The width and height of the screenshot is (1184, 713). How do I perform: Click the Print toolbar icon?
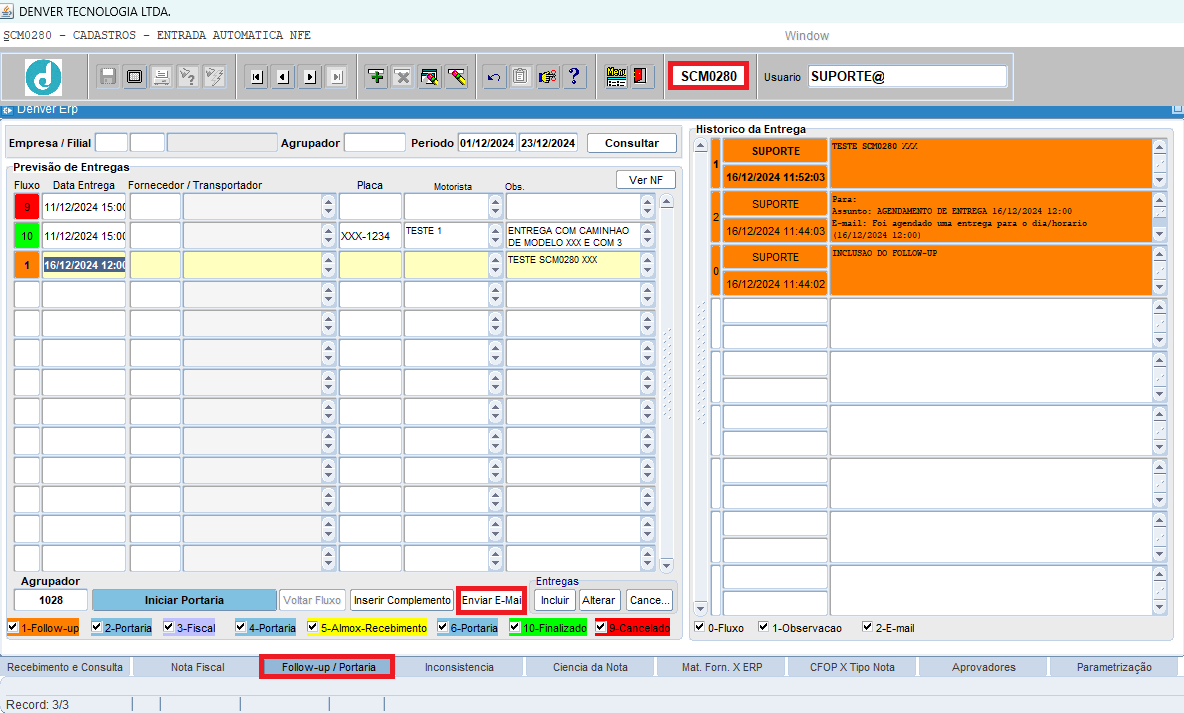(161, 76)
